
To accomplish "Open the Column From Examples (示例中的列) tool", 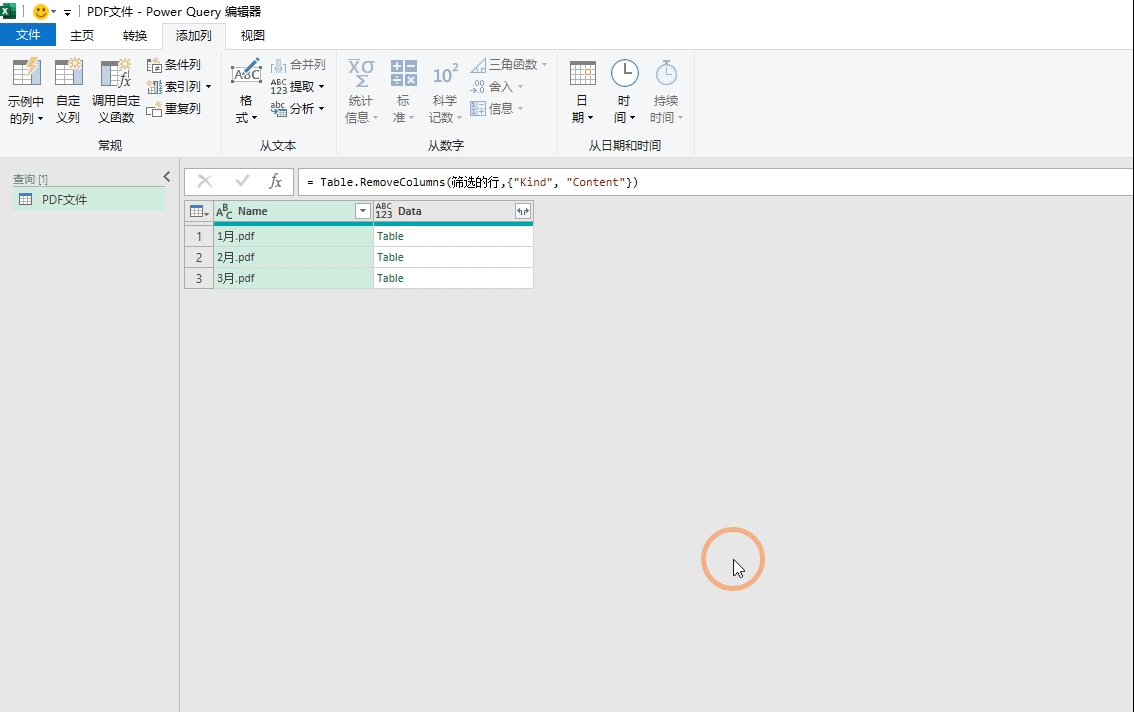I will [x=26, y=91].
